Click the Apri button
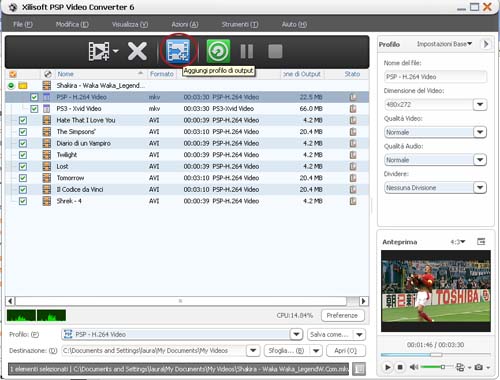The image size is (500, 380). (346, 350)
